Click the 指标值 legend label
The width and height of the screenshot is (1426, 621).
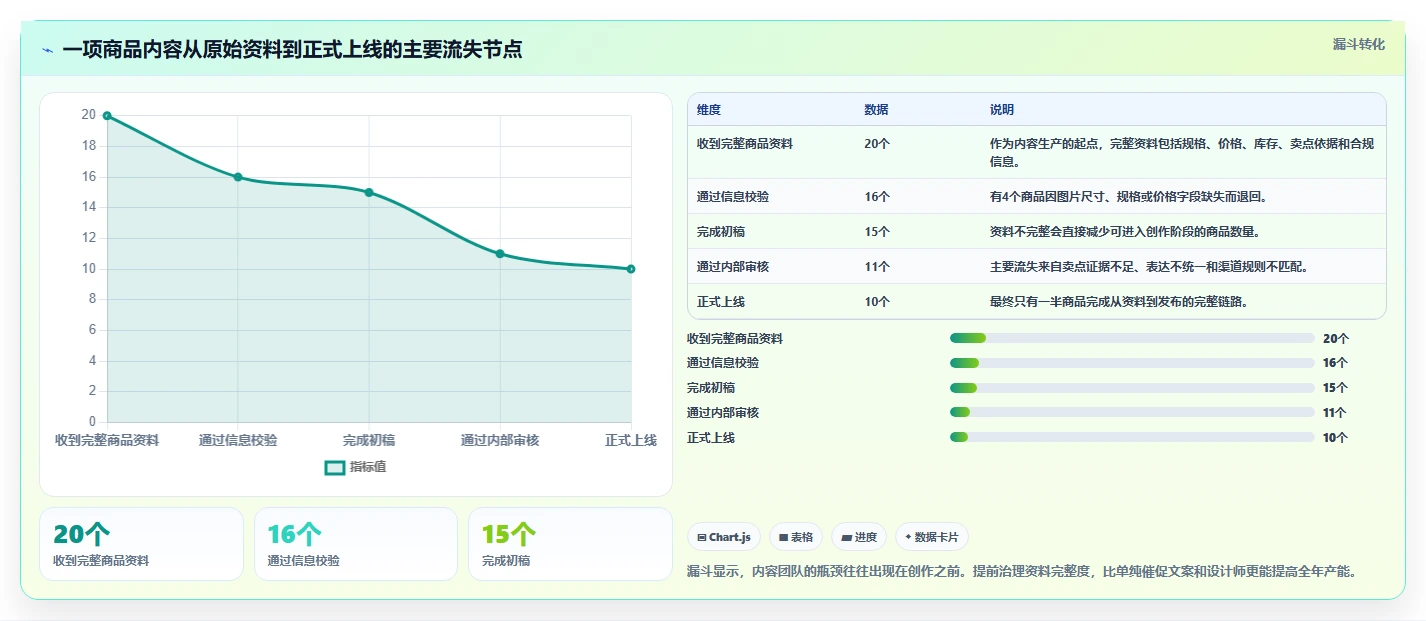(367, 467)
